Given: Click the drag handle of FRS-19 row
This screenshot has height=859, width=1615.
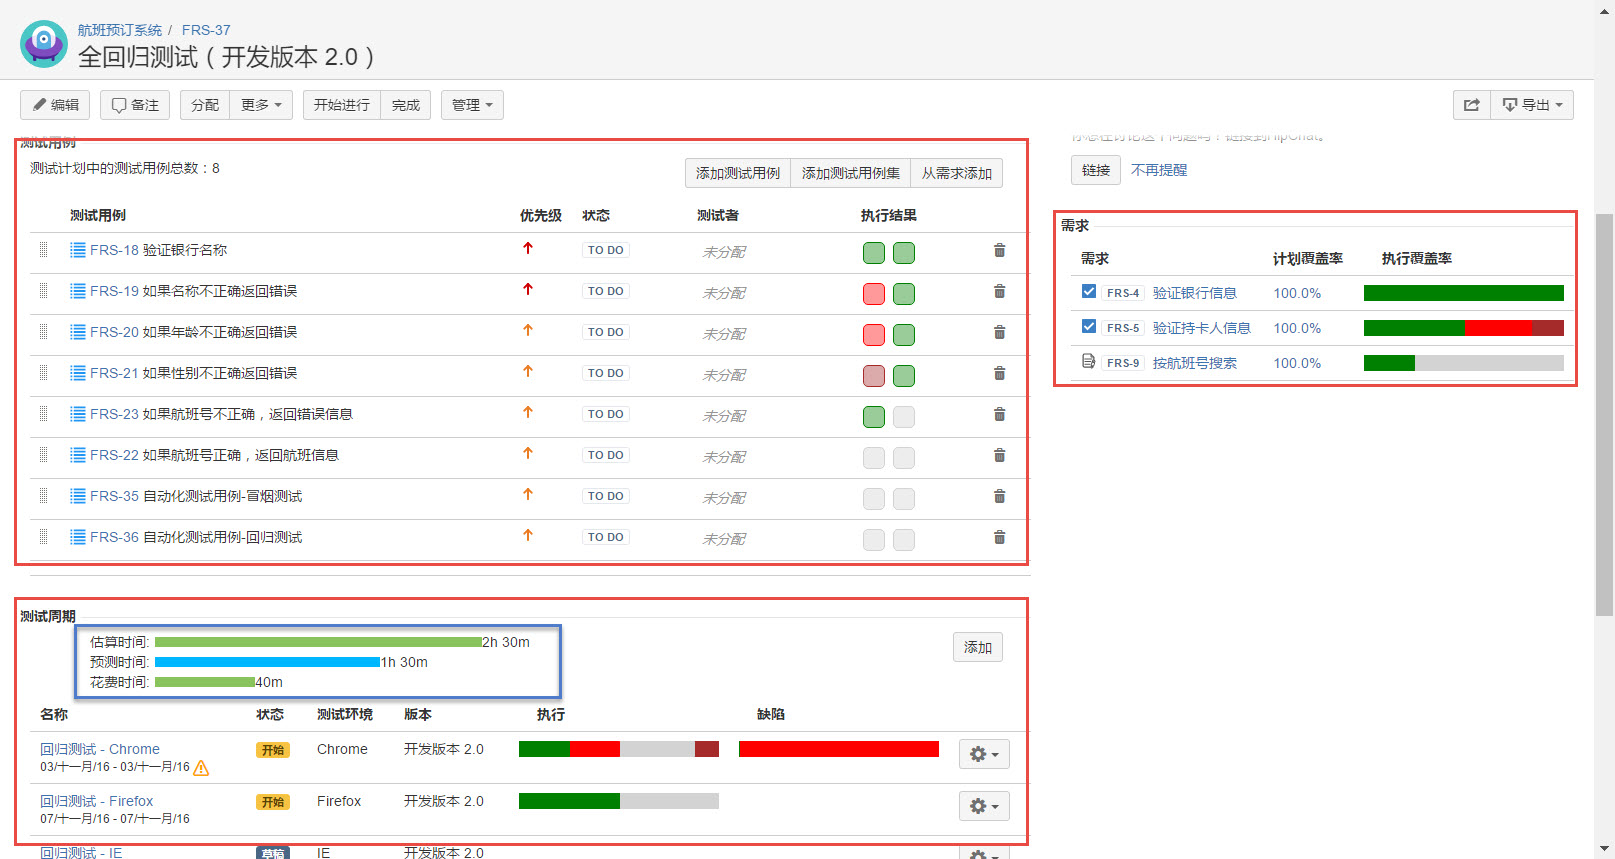Looking at the screenshot, I should (43, 291).
